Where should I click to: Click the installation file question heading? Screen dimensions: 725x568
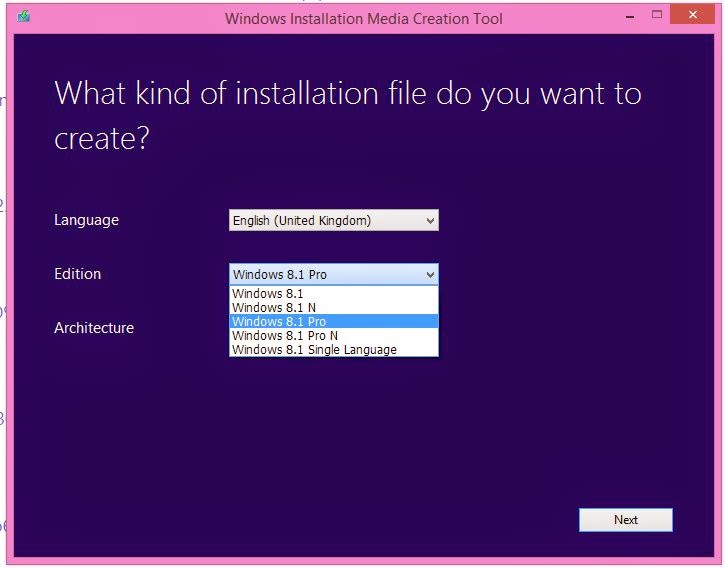click(x=348, y=116)
